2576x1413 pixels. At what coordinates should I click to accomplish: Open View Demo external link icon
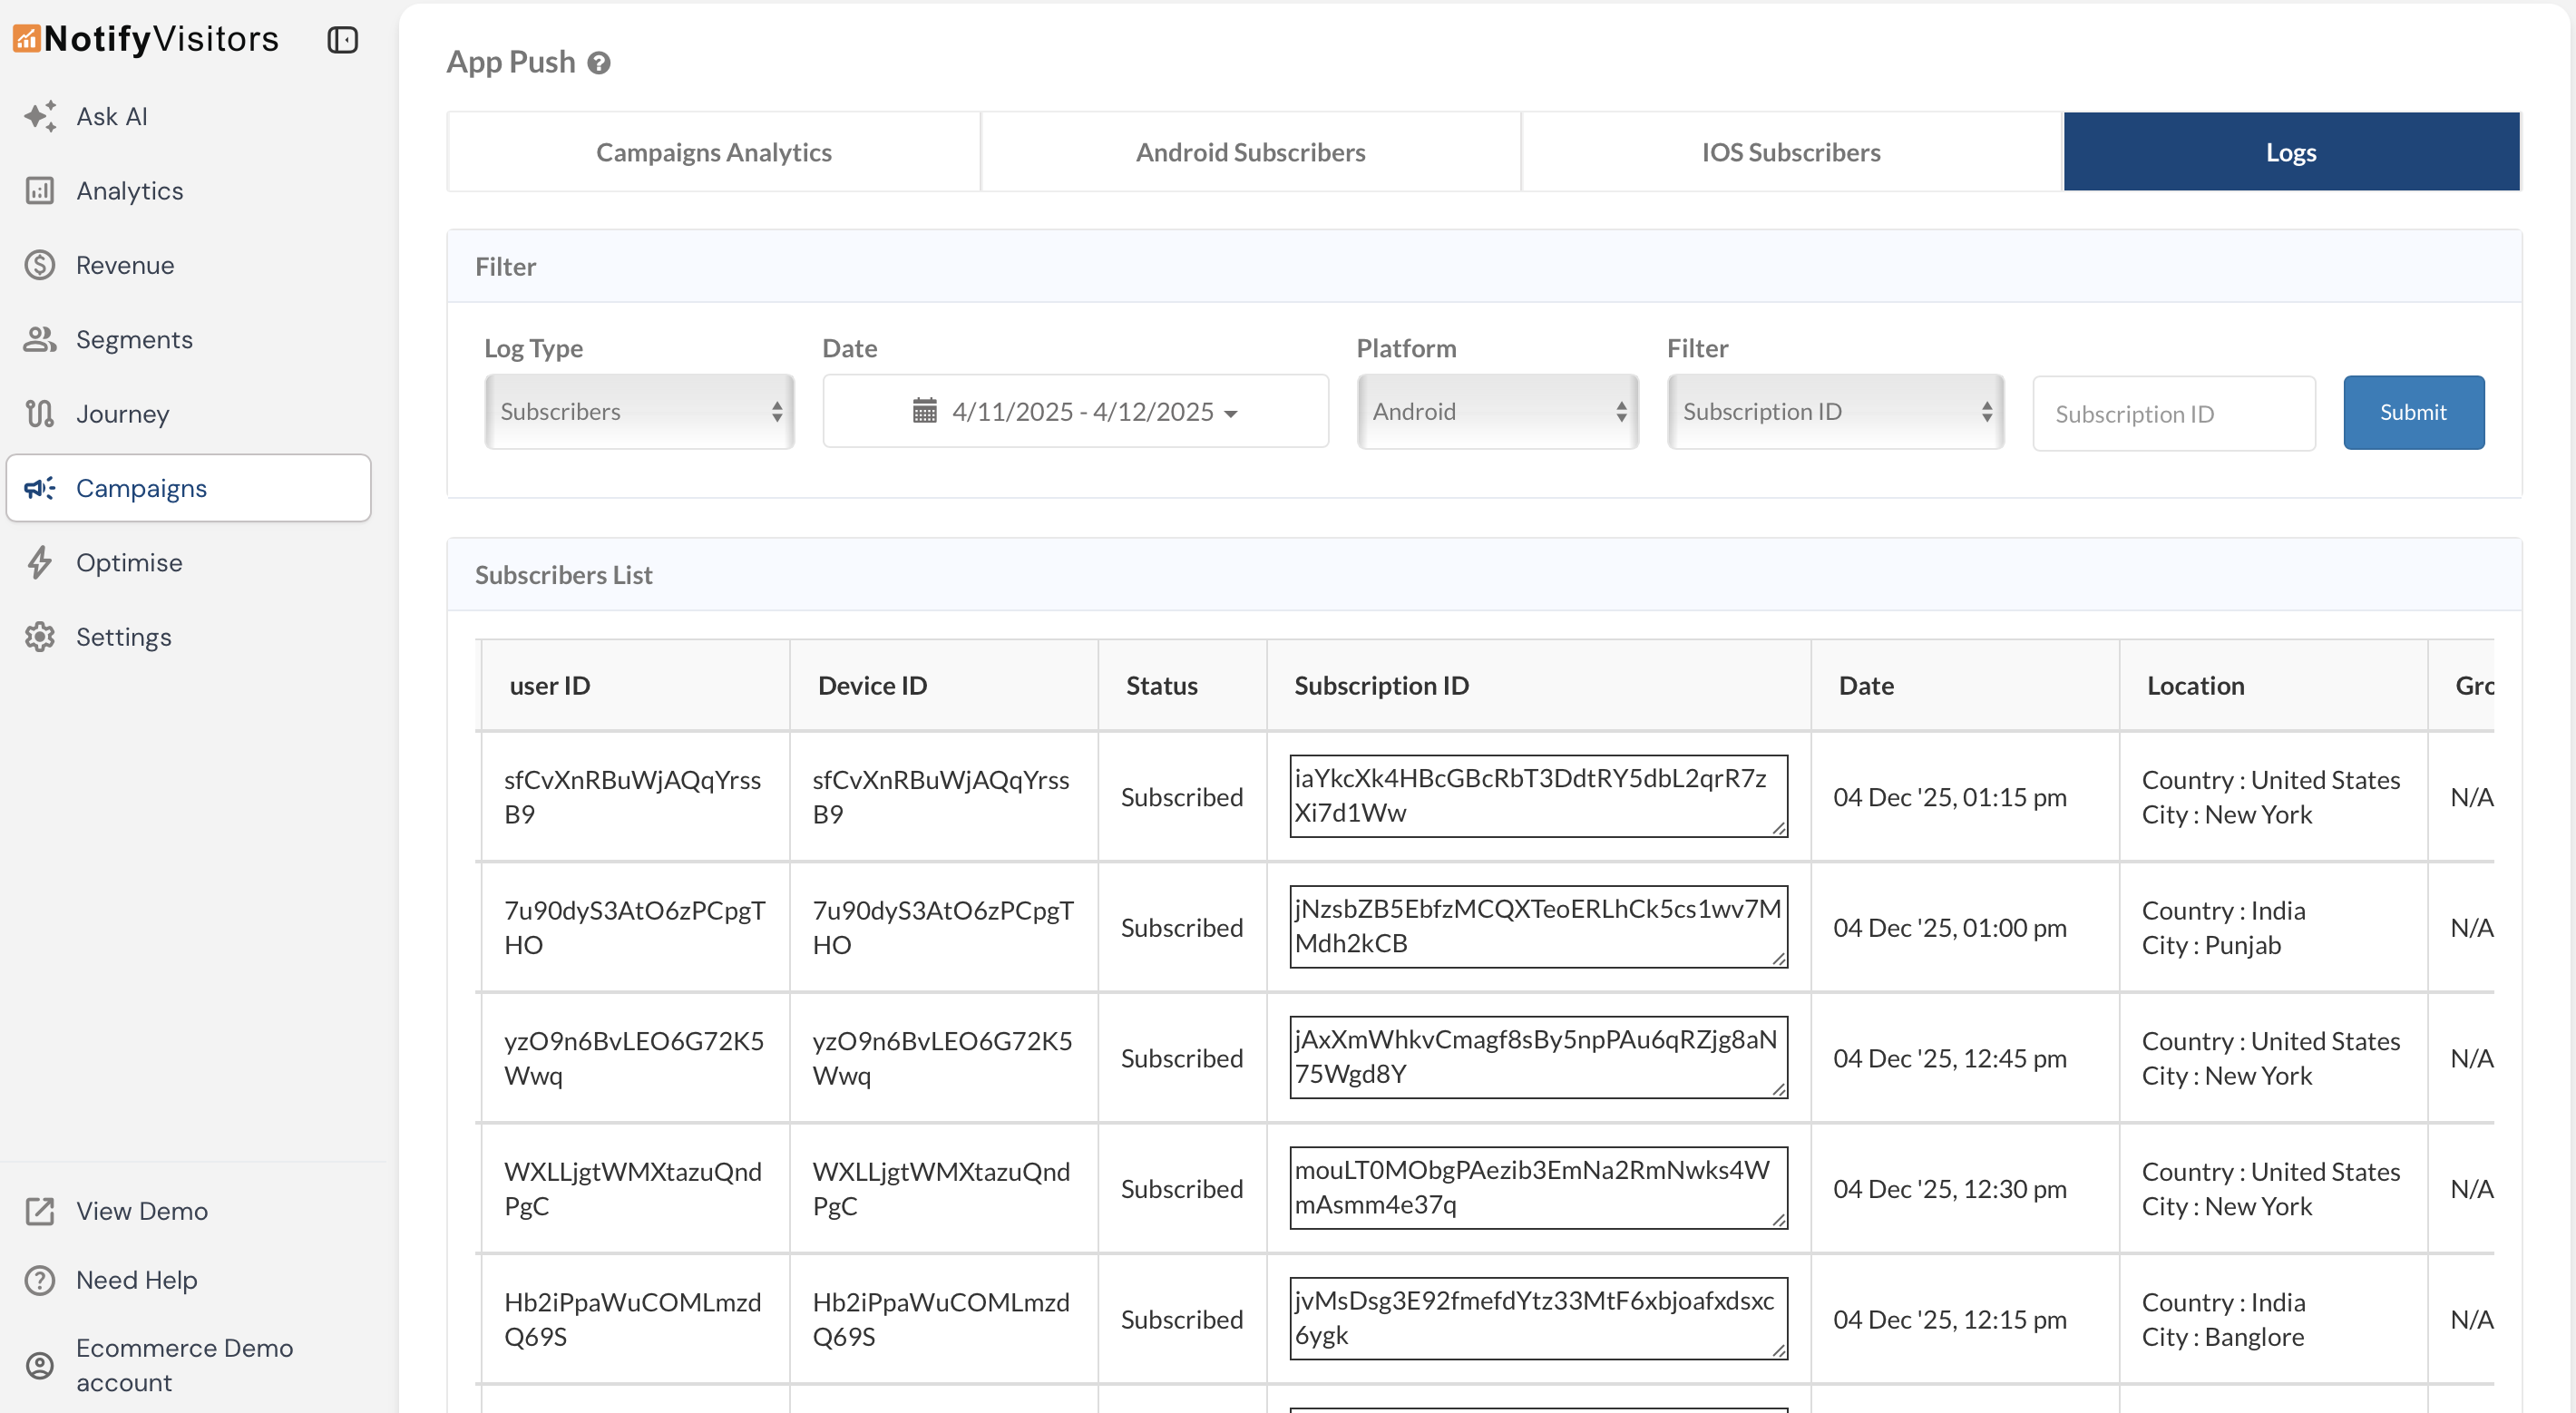pos(40,1211)
